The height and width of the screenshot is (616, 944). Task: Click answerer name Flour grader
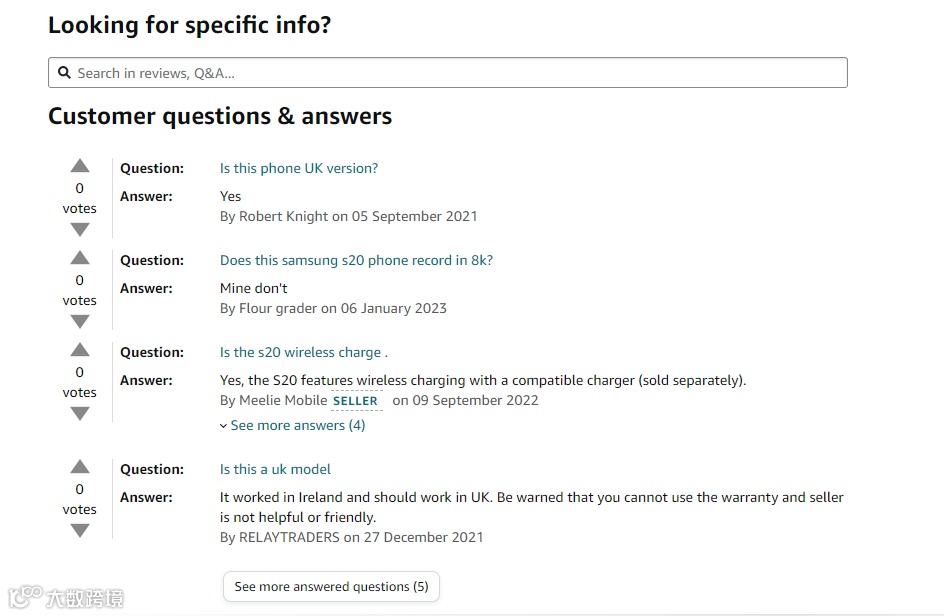[278, 309]
